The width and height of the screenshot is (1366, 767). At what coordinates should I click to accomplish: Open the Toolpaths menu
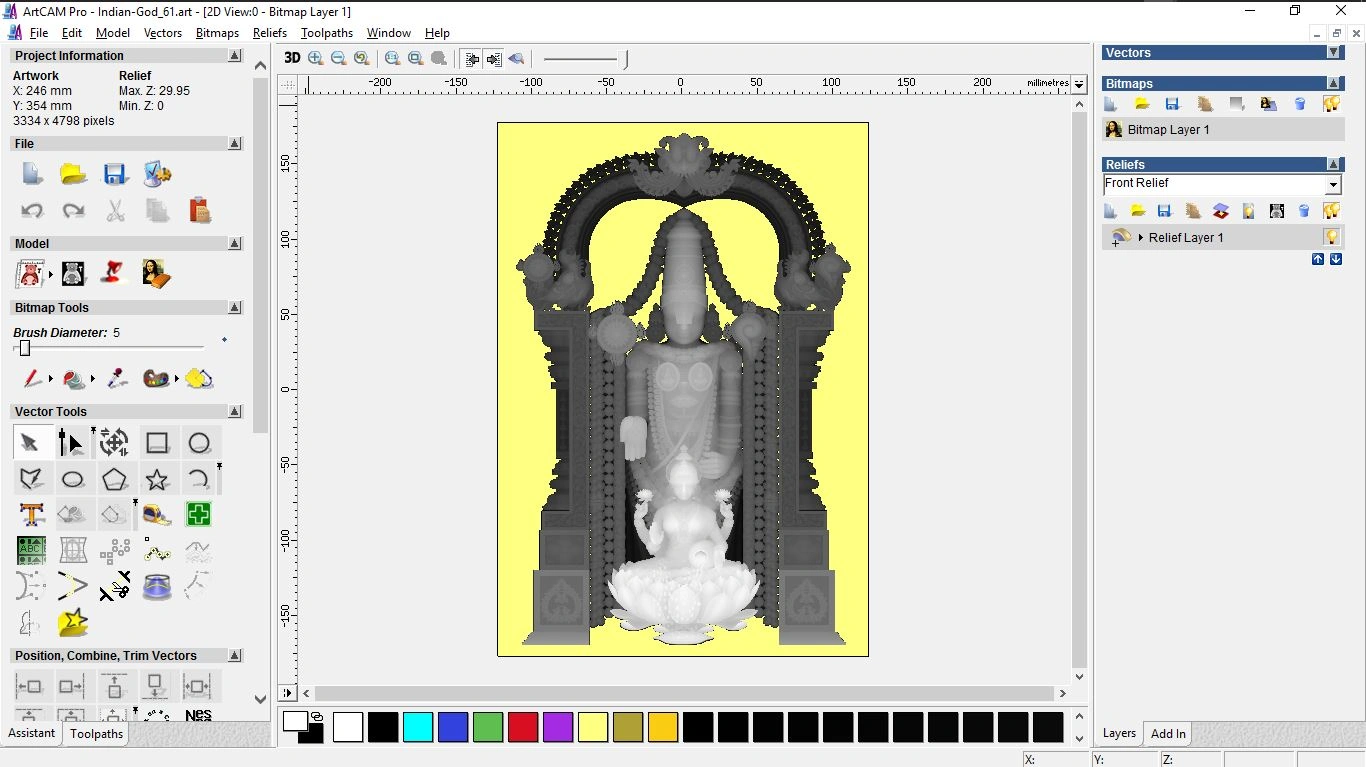[x=327, y=33]
